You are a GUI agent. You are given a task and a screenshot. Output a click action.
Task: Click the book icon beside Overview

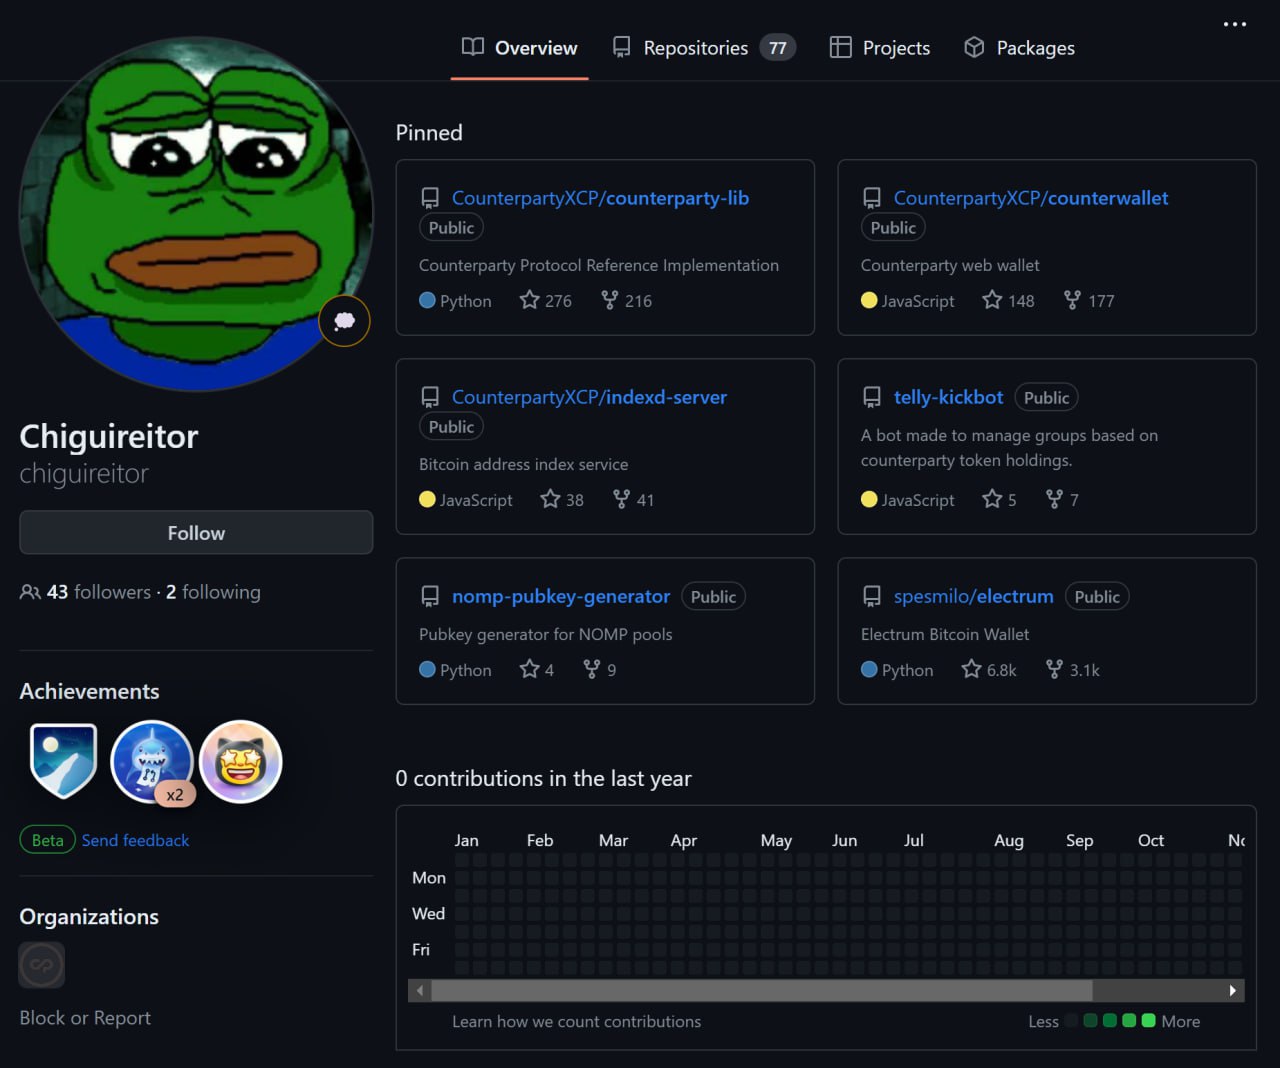tap(473, 47)
